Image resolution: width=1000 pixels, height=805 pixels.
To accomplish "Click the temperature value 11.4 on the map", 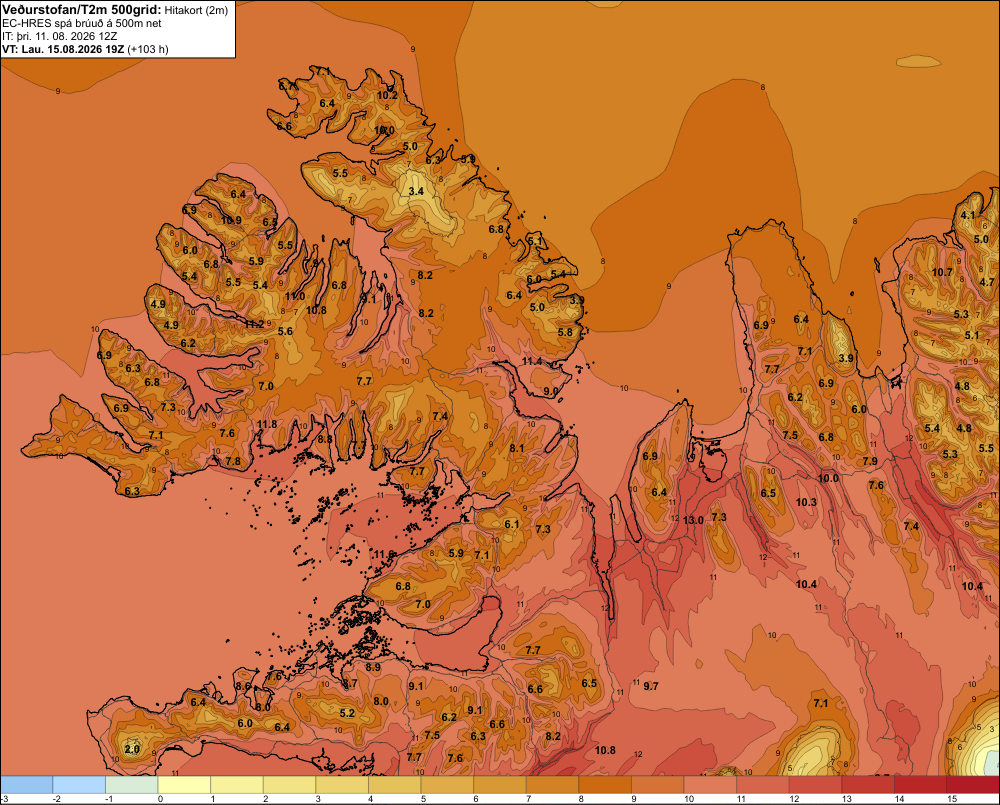I will (x=532, y=362).
